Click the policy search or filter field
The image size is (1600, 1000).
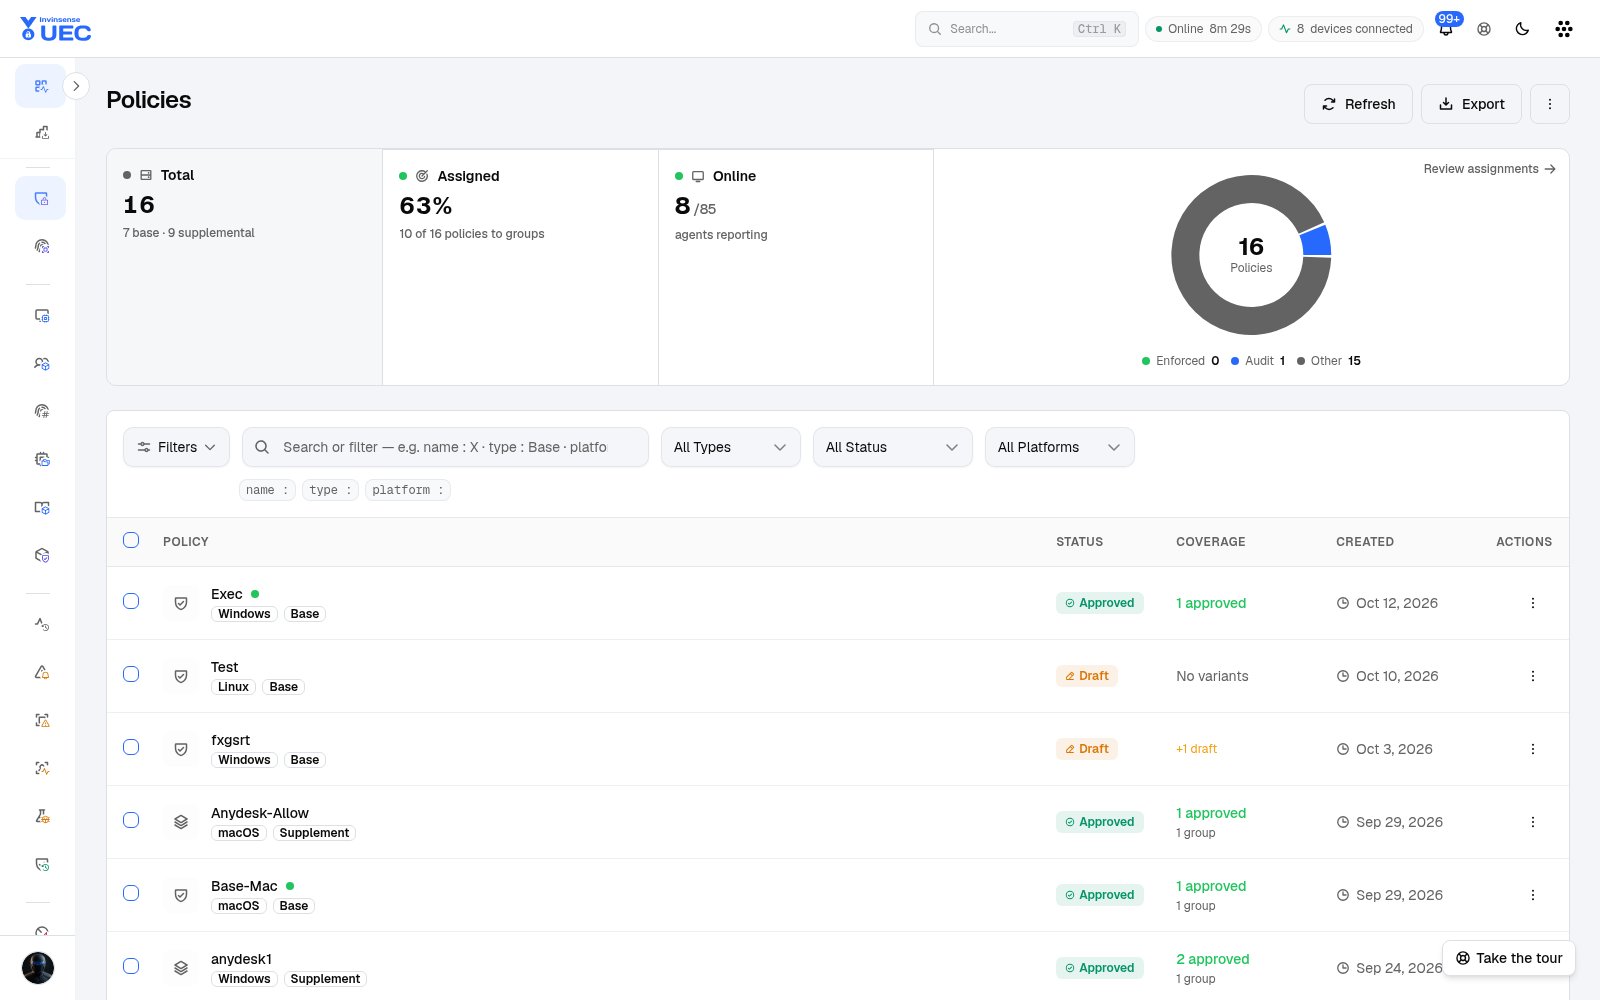[x=445, y=447]
